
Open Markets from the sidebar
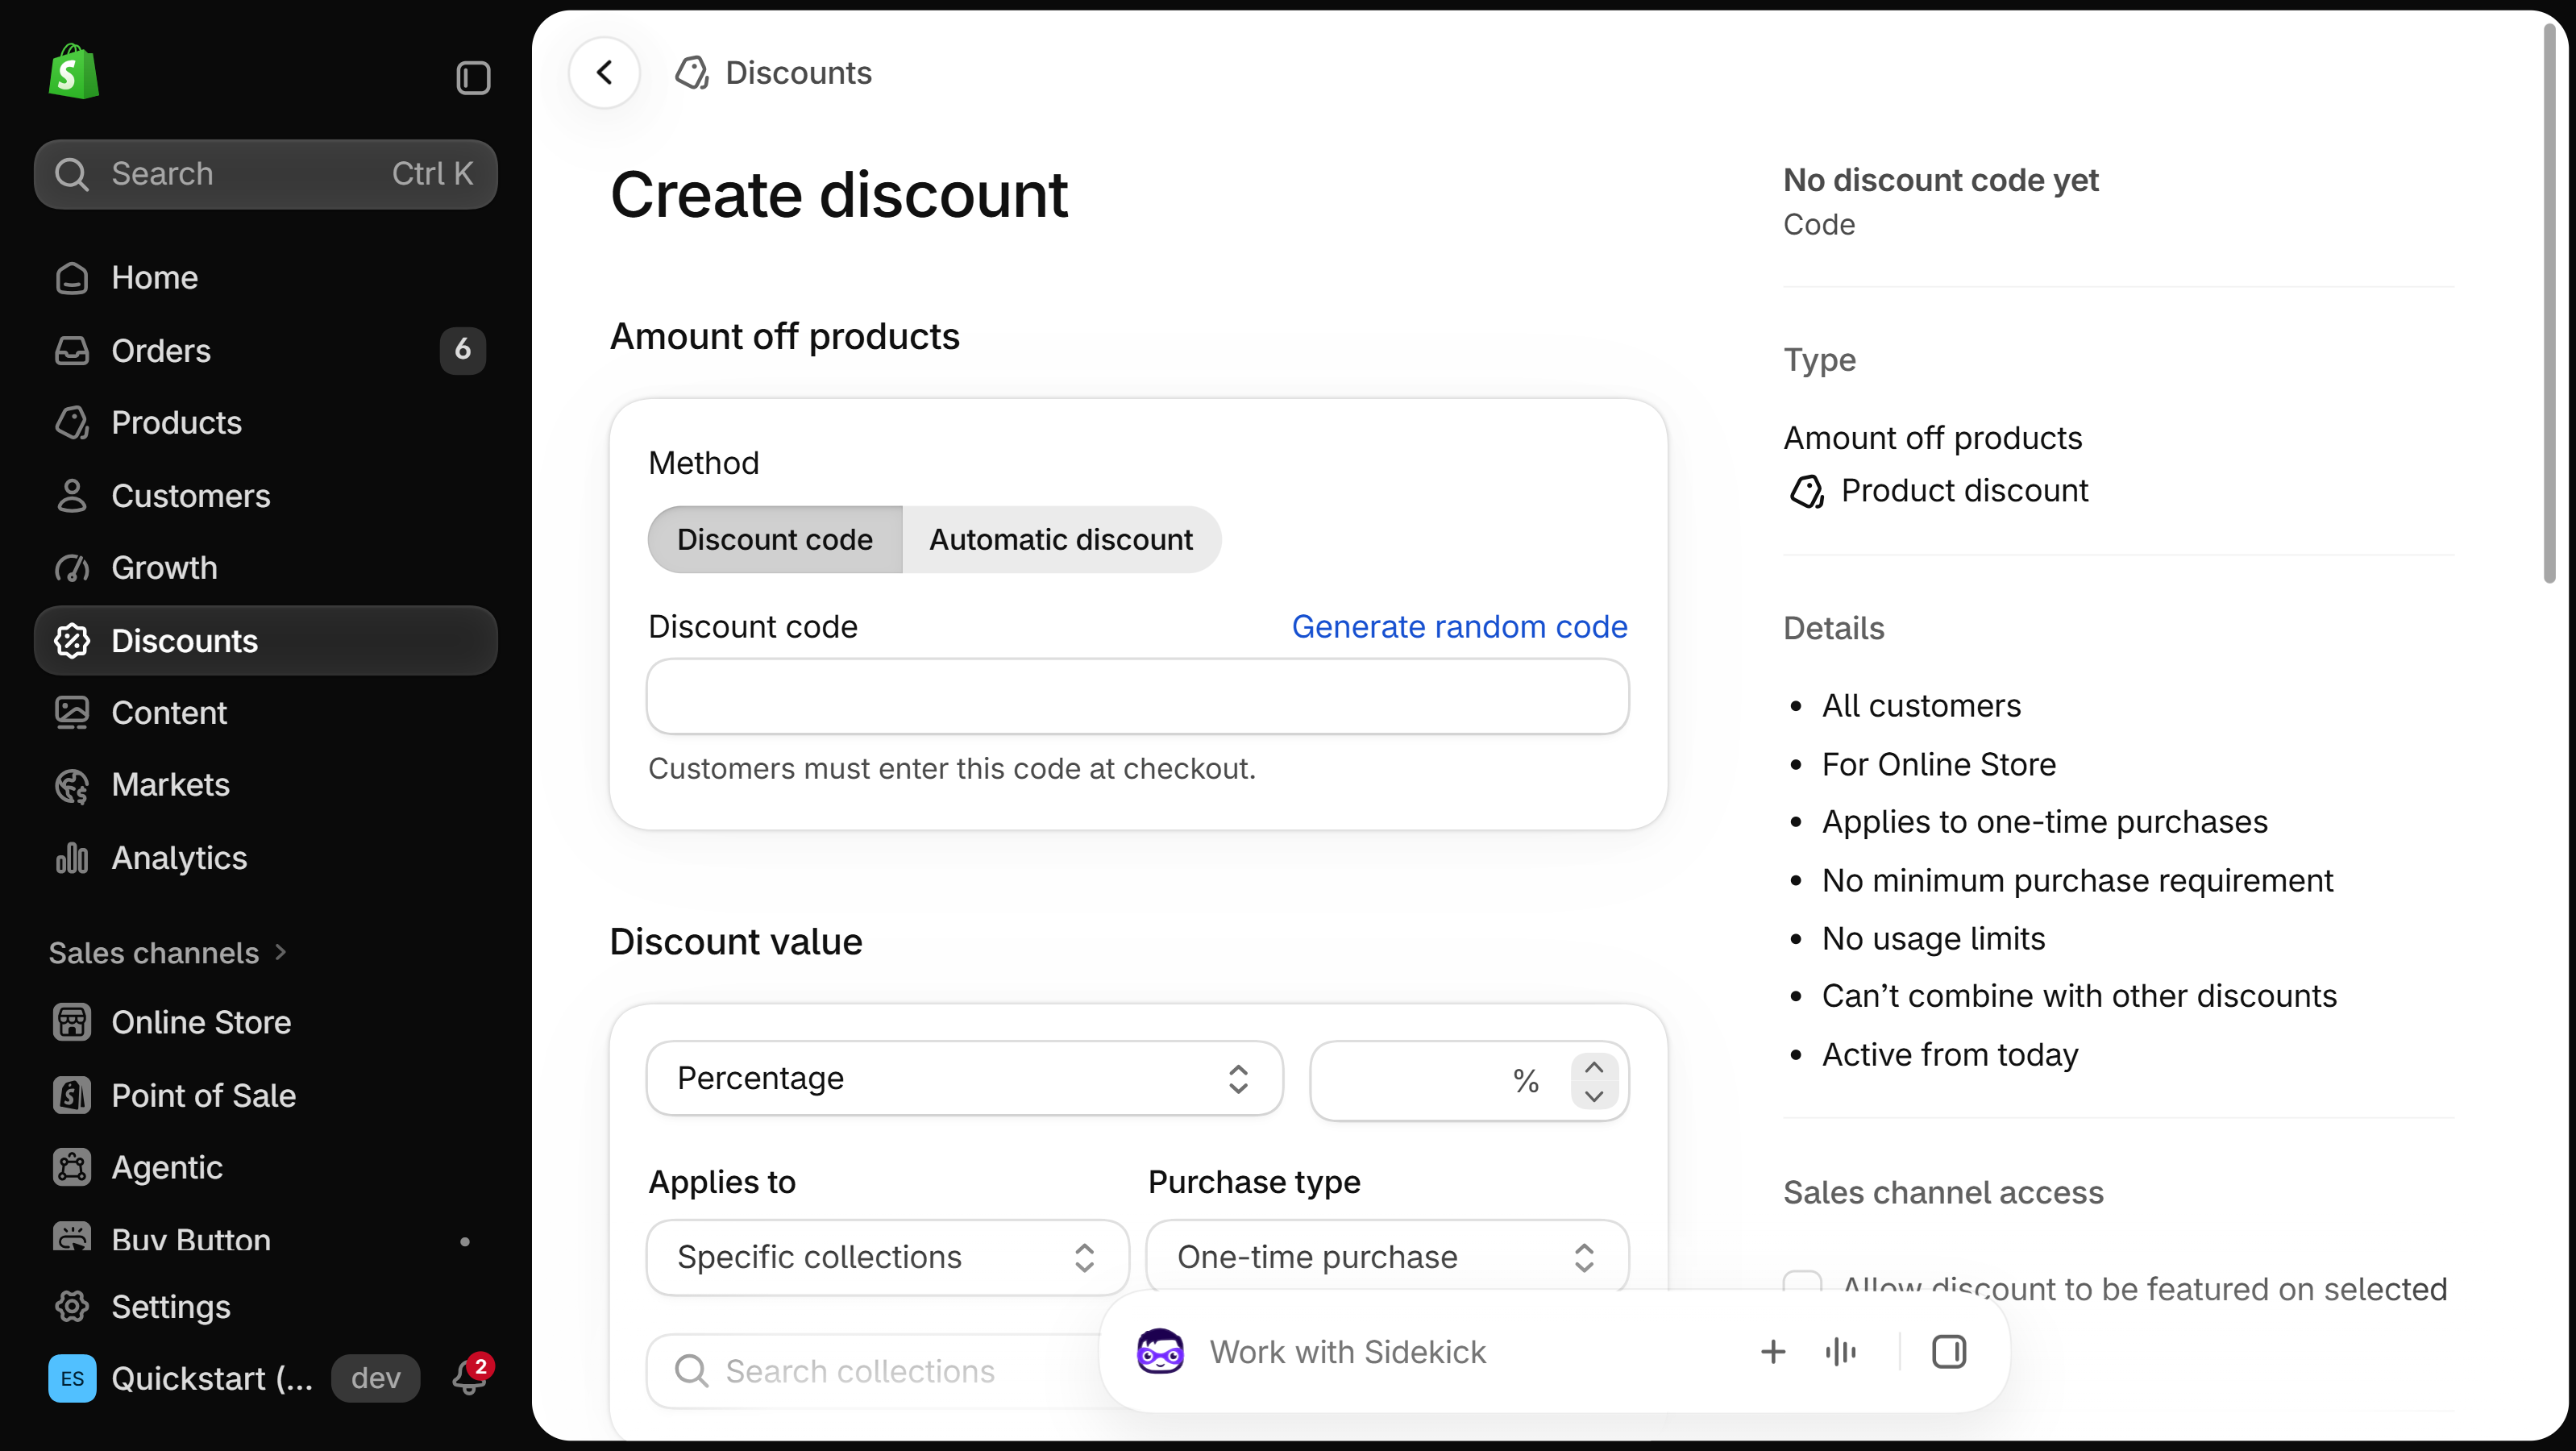coord(265,784)
